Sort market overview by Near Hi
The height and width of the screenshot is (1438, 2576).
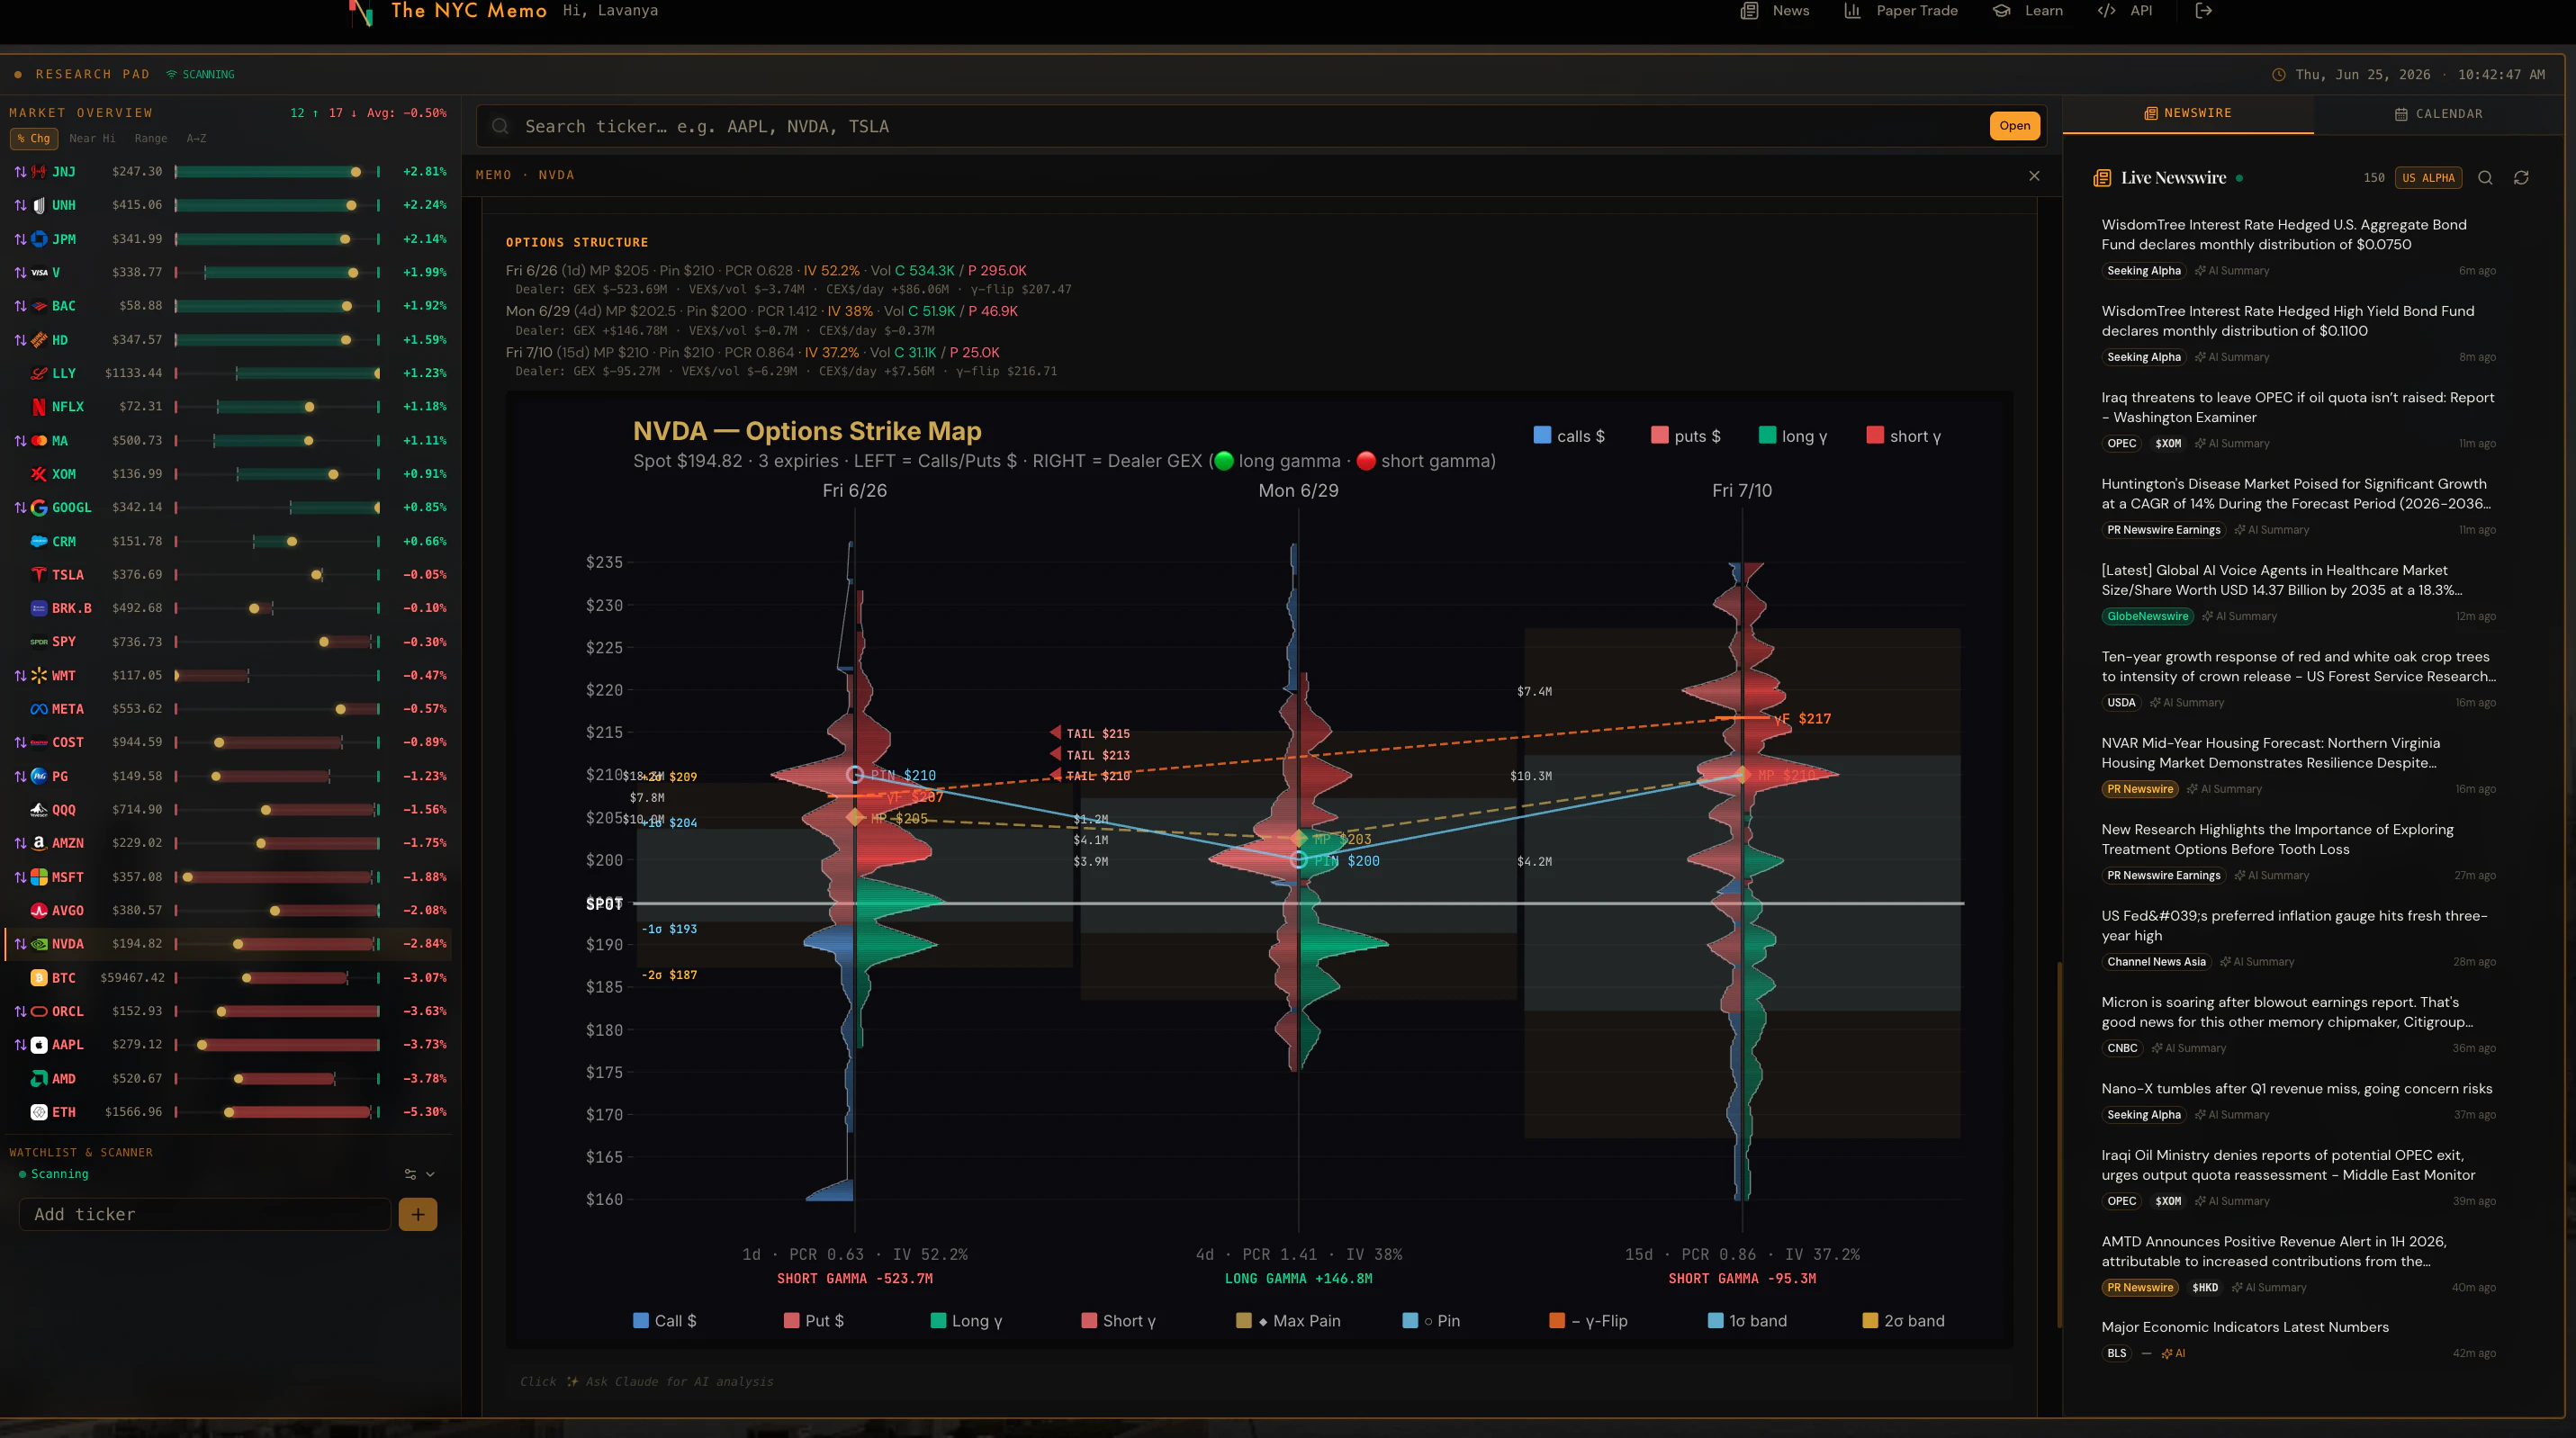coord(92,139)
